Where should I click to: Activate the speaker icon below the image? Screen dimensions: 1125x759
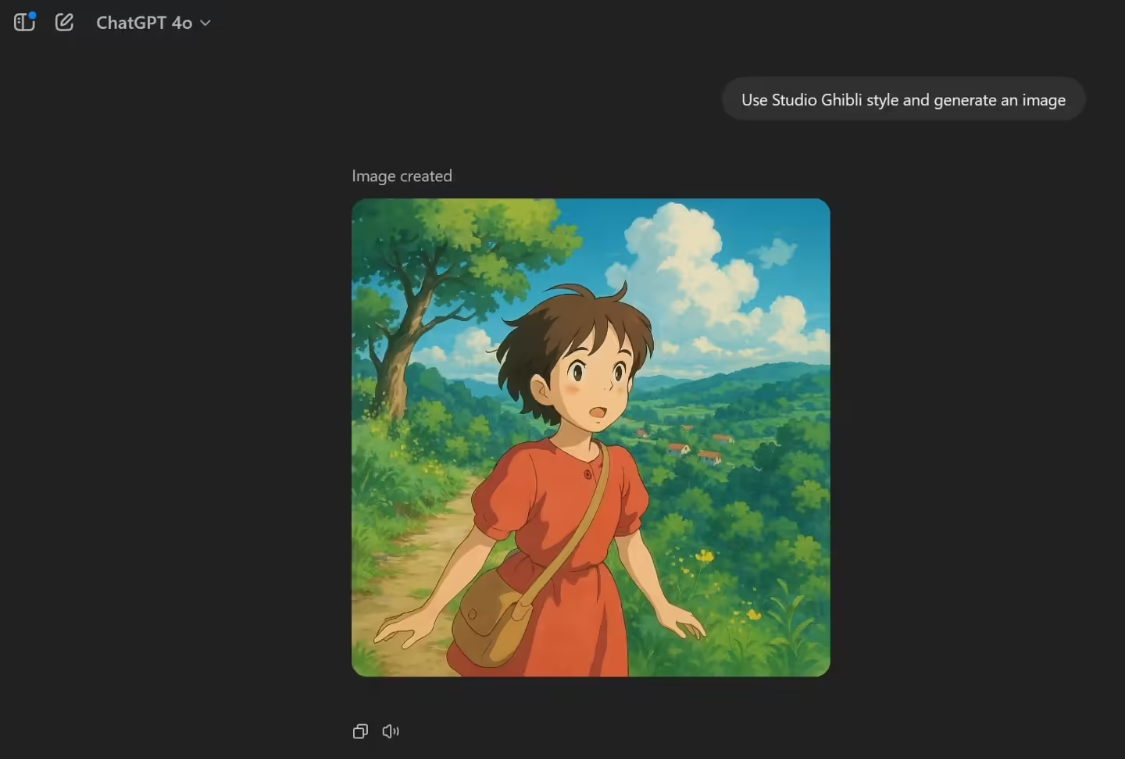tap(389, 731)
